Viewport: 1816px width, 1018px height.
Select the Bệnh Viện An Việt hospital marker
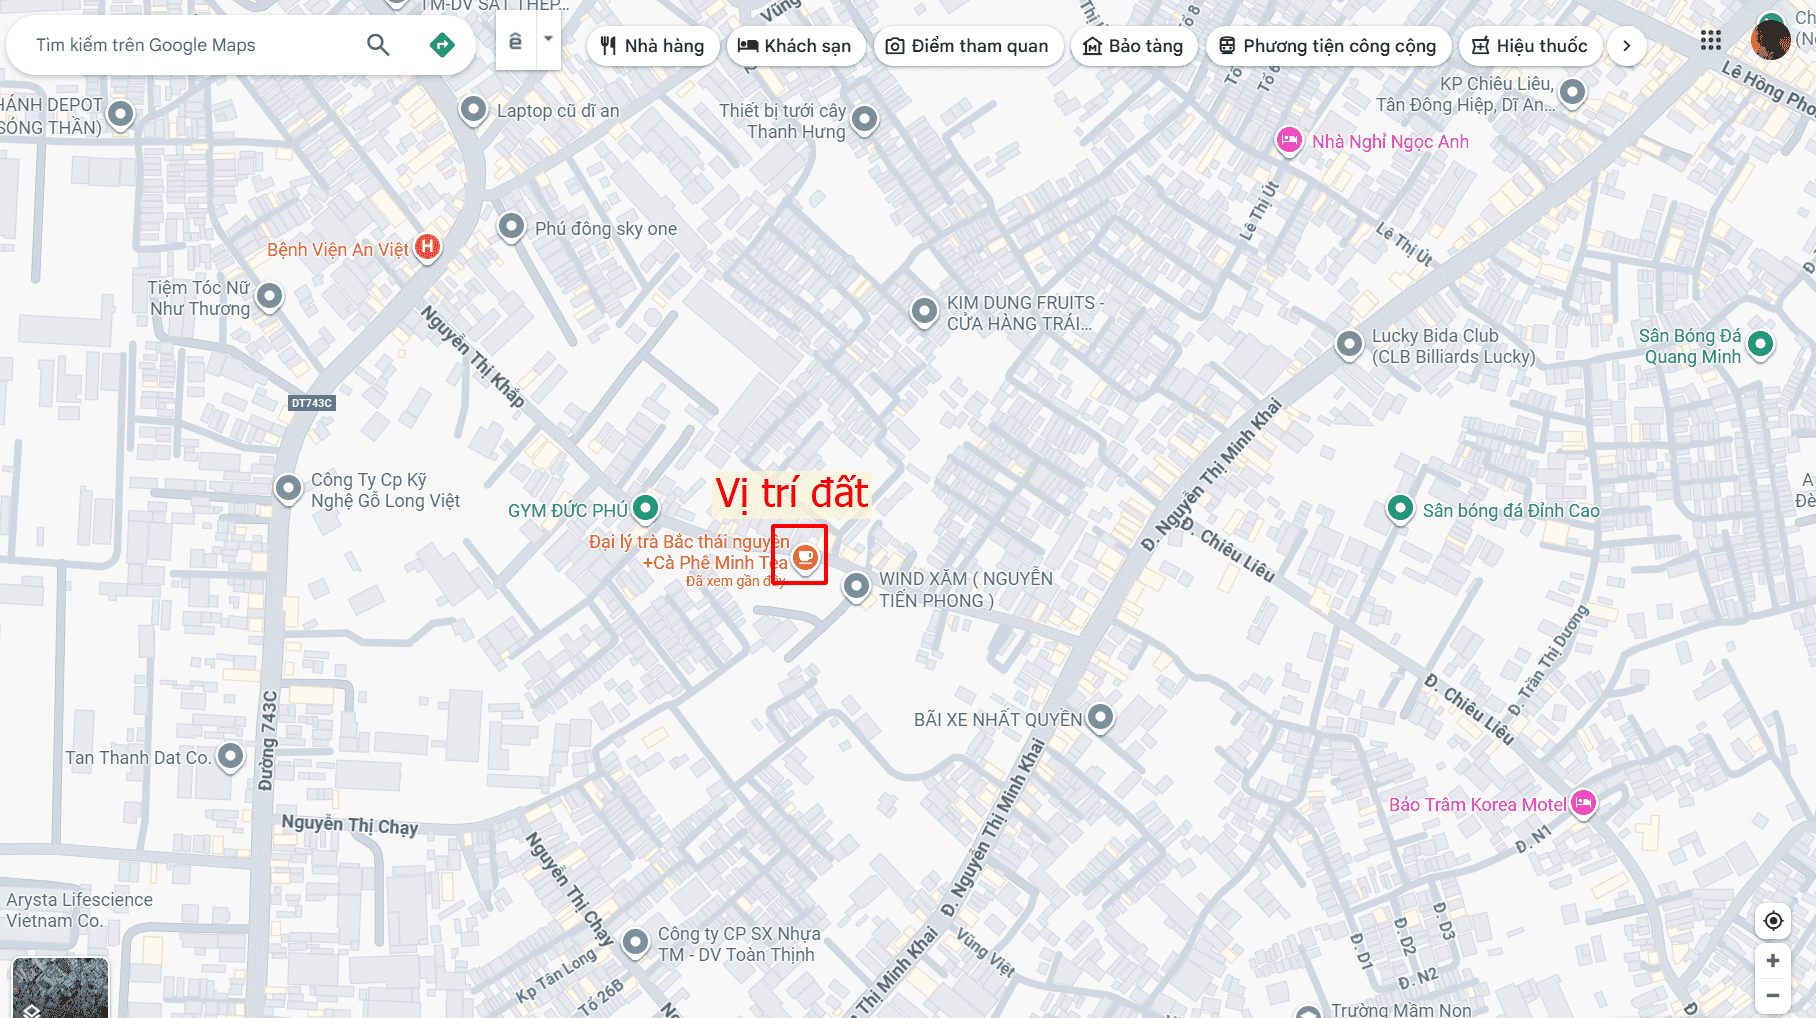point(428,247)
